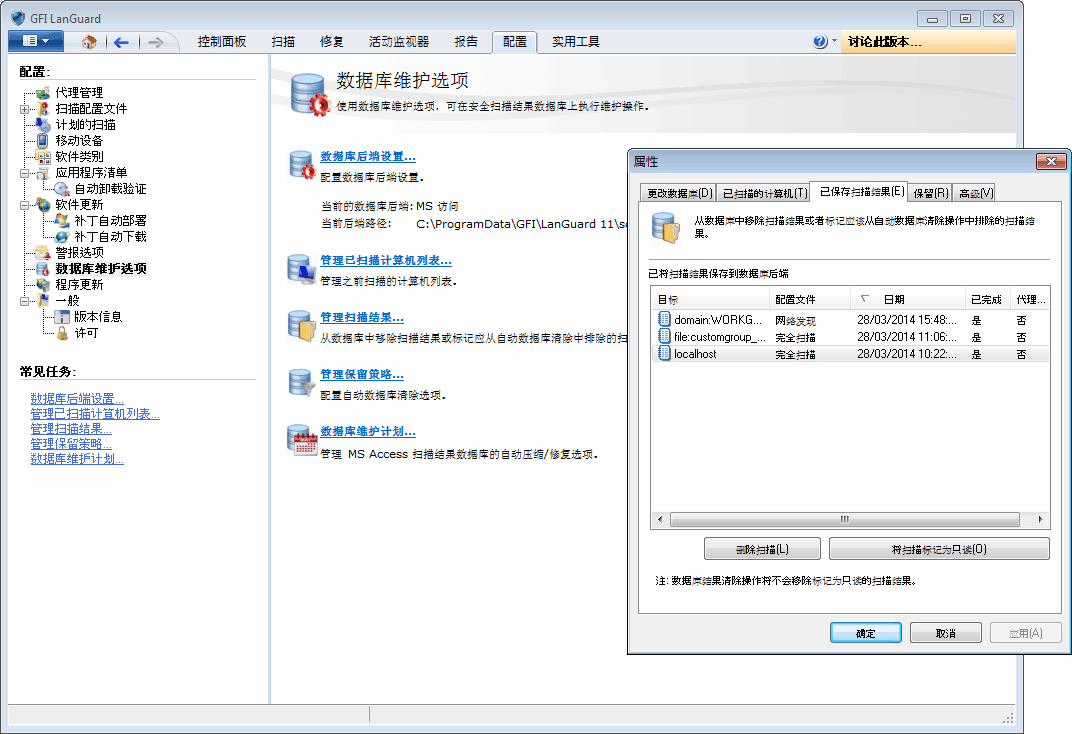1072x734 pixels.
Task: Confirm the dialog with 确定
Action: coord(866,634)
